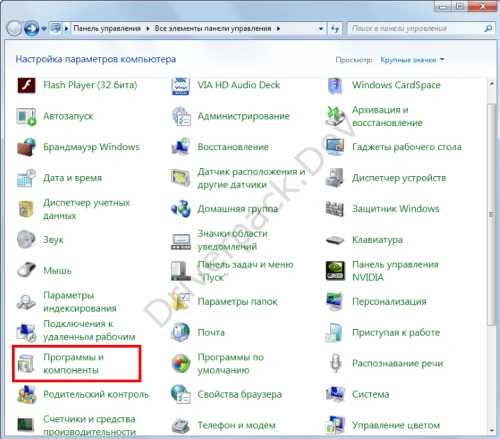Open the Flash Player icon

pyautogui.click(x=26, y=85)
